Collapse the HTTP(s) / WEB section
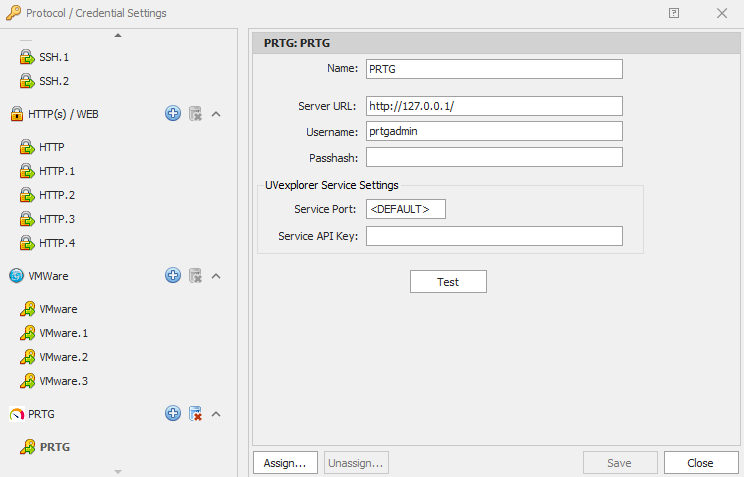 click(216, 114)
